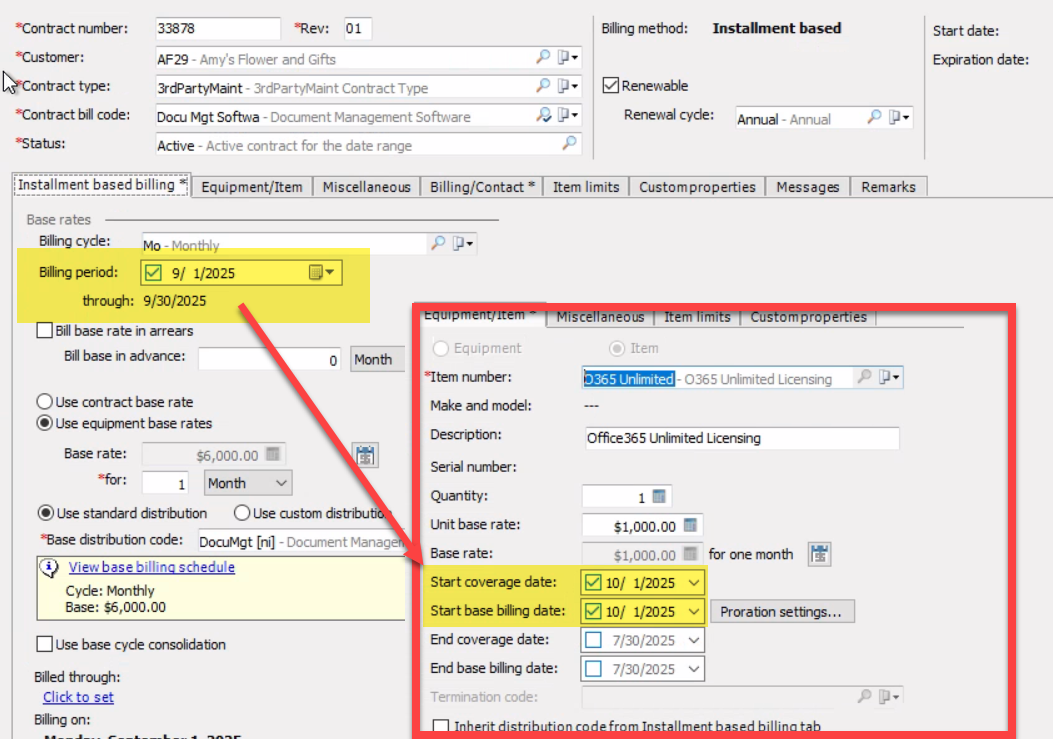The height and width of the screenshot is (739, 1053).
Task: Select the Item radio option
Action: (616, 348)
